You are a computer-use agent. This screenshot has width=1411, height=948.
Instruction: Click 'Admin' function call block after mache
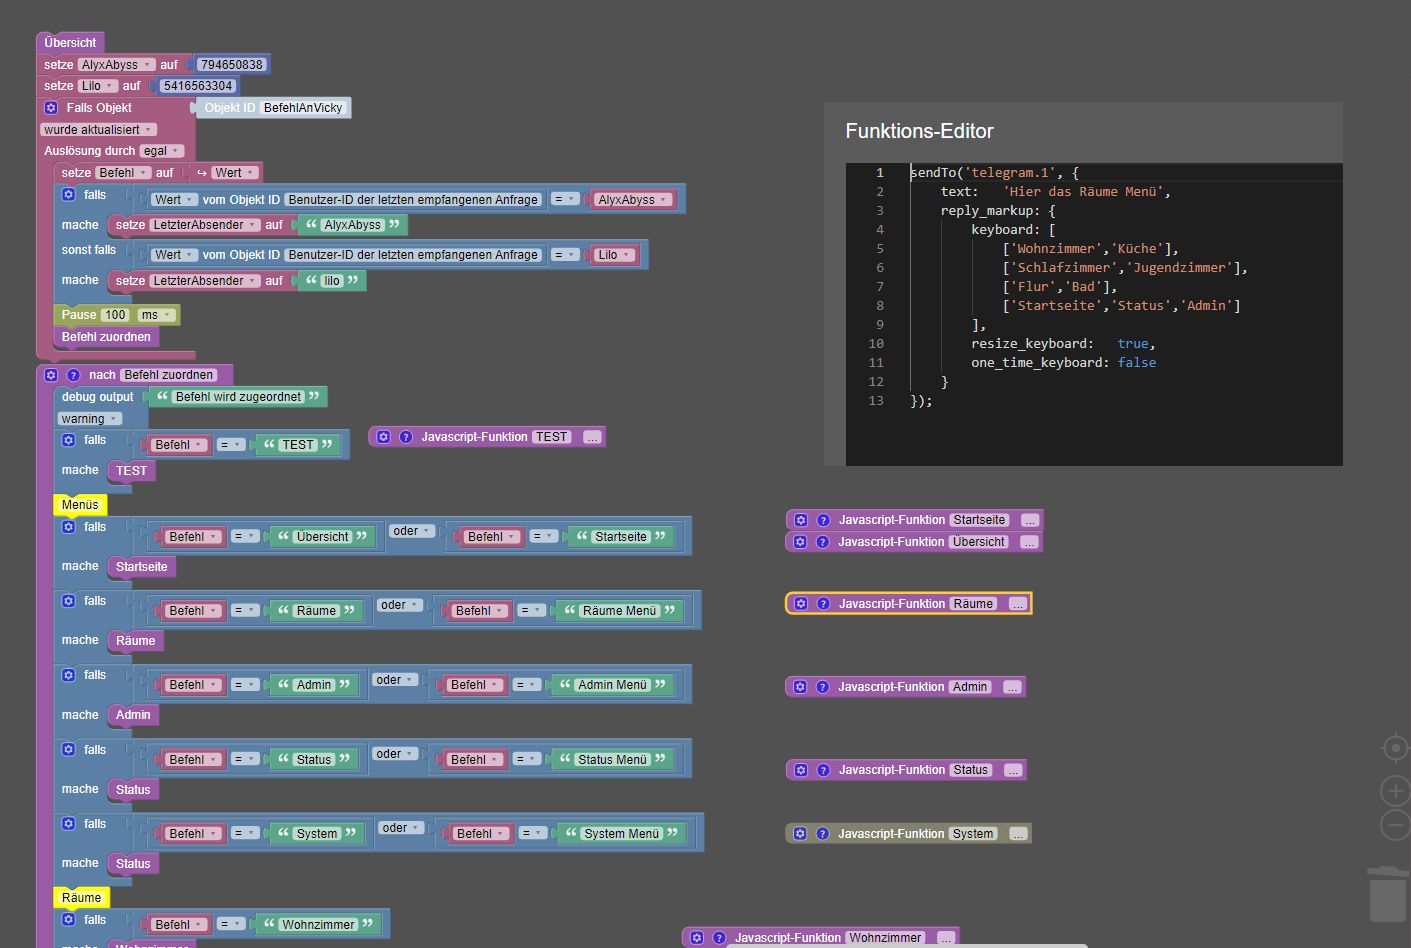133,715
